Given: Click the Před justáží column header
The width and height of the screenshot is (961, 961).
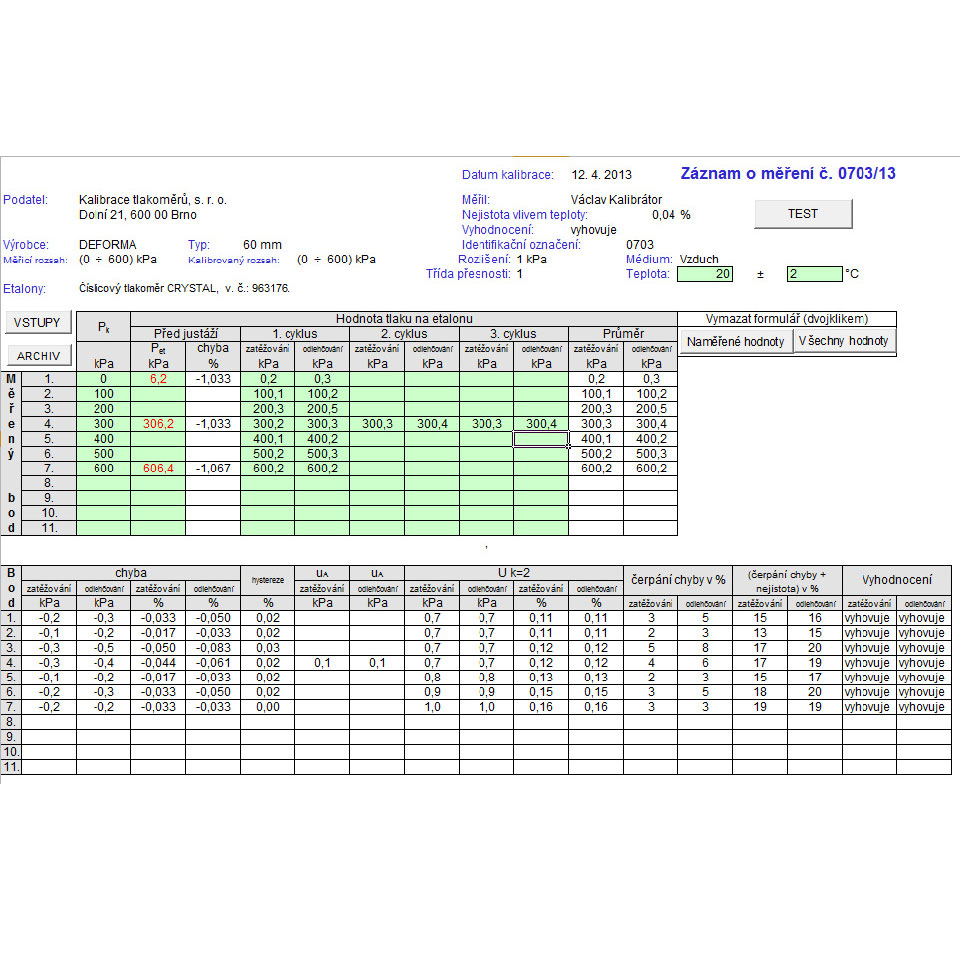Looking at the screenshot, I should click(186, 333).
